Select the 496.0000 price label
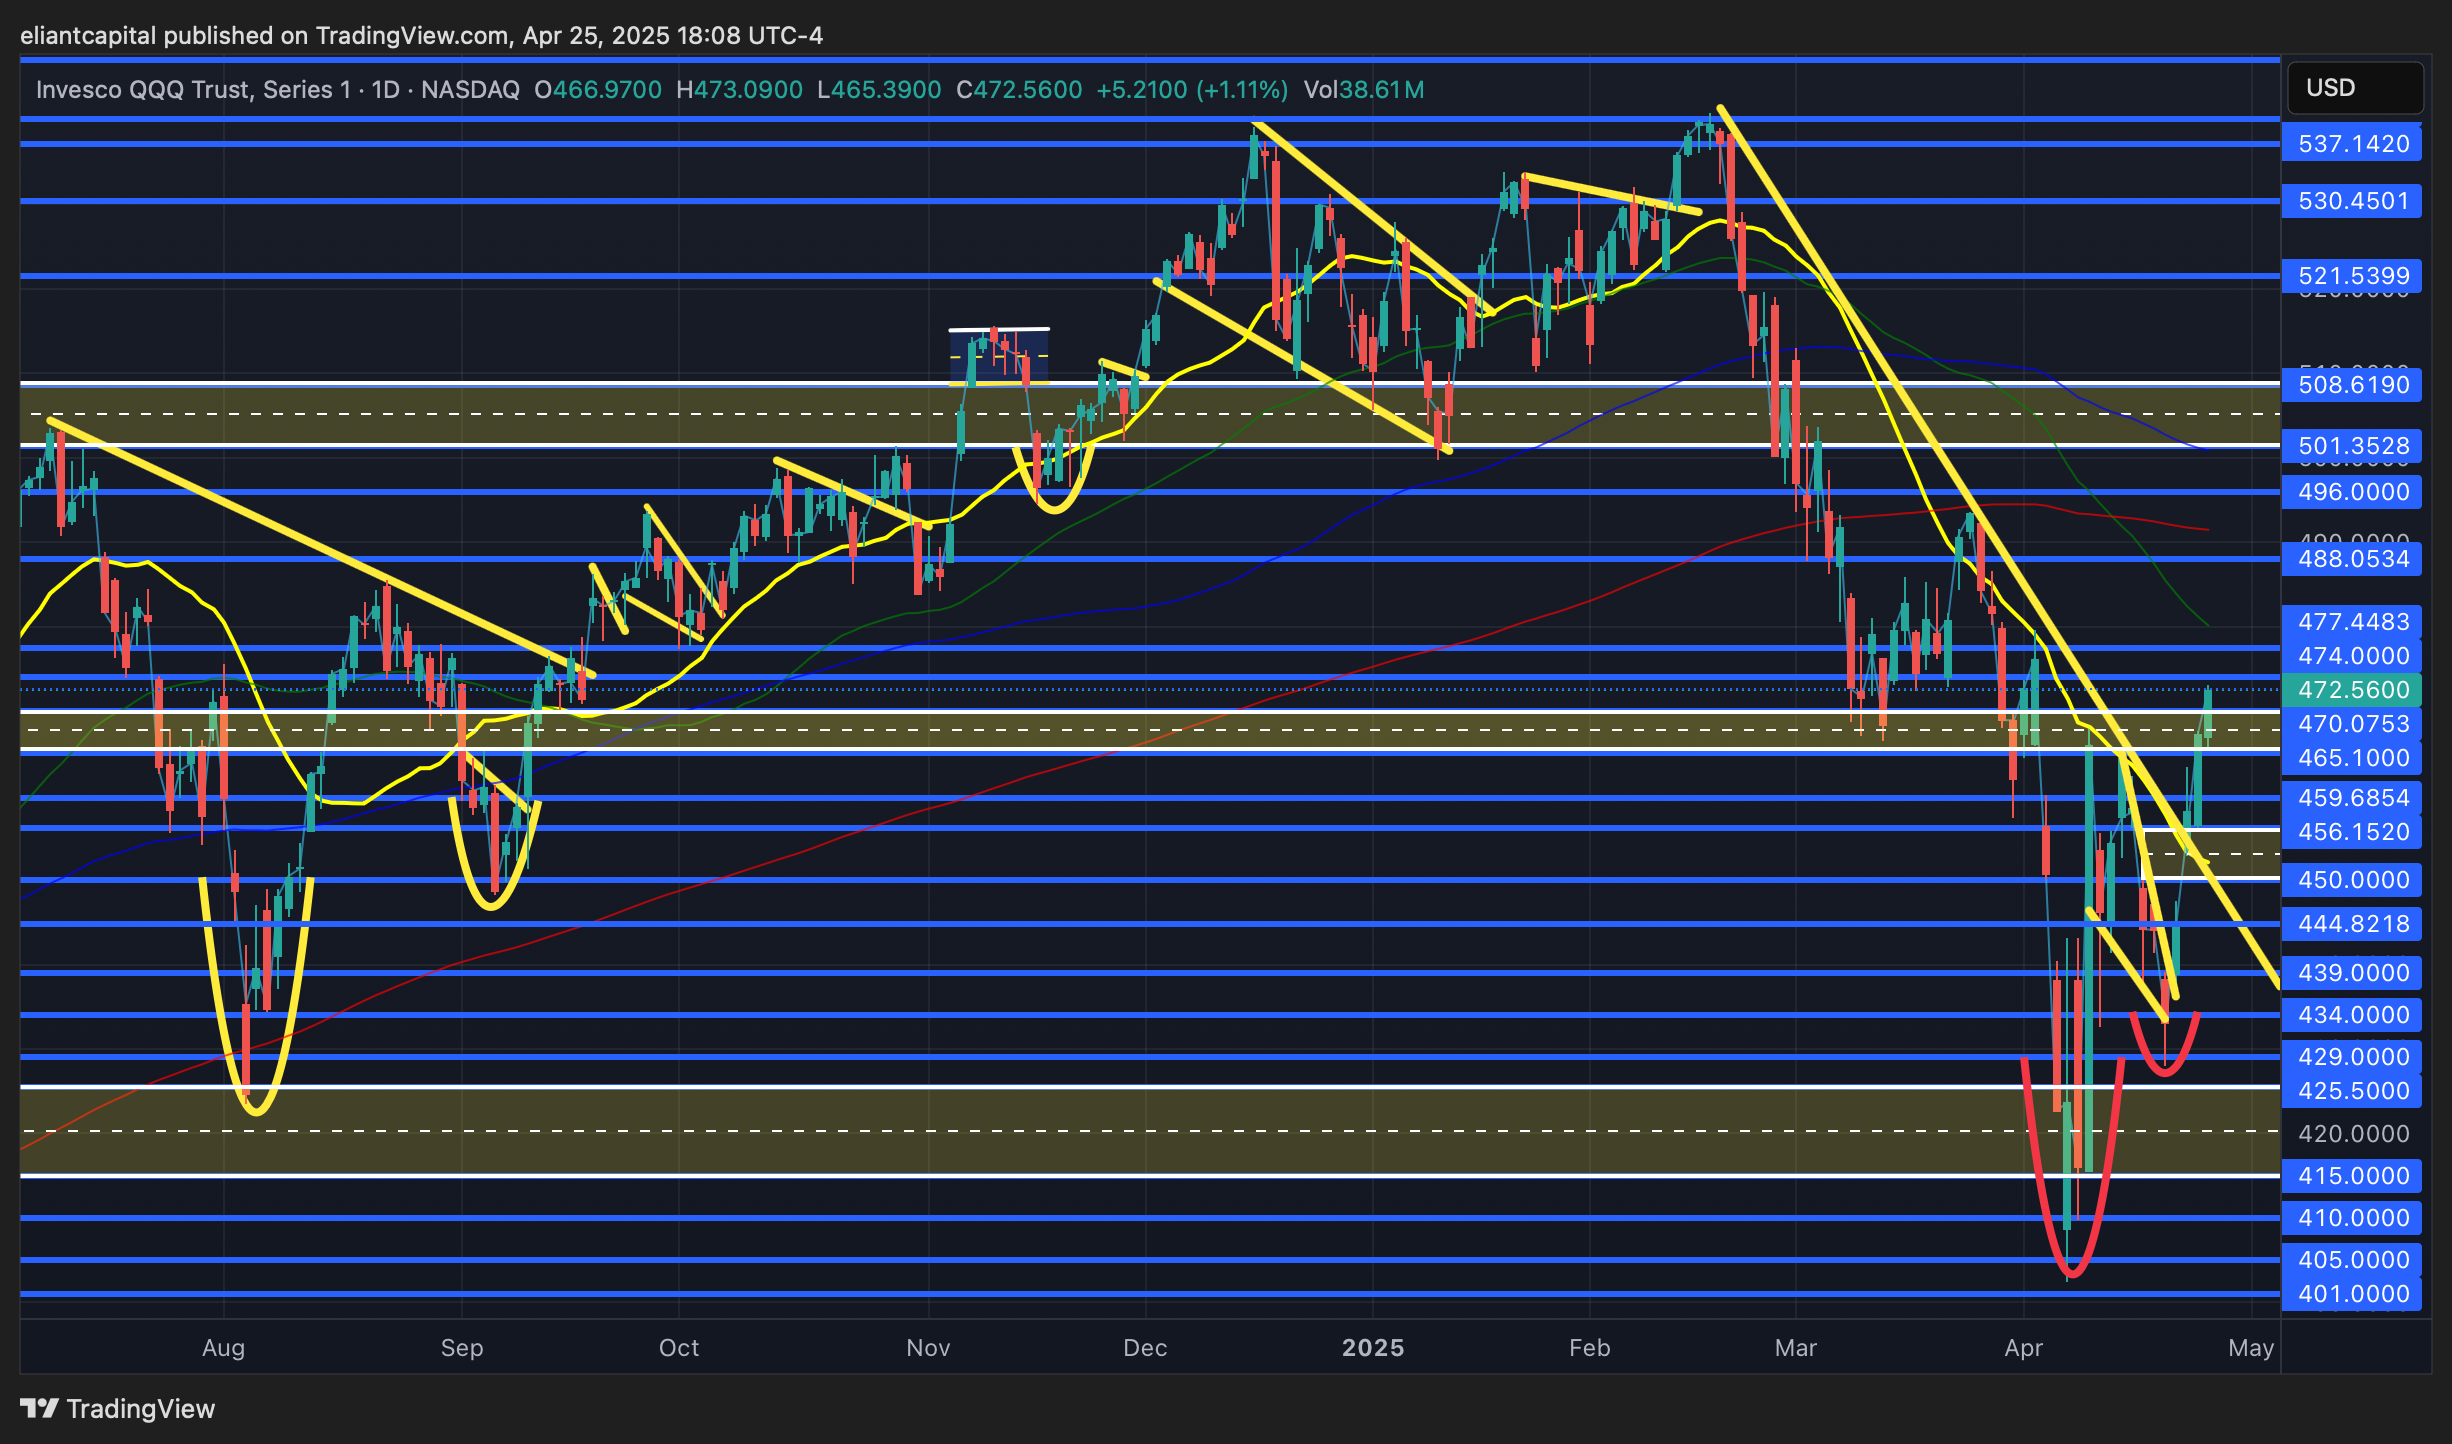 click(2352, 492)
